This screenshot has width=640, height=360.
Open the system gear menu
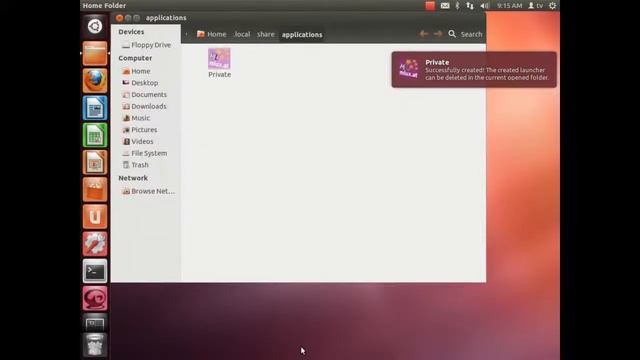click(552, 6)
